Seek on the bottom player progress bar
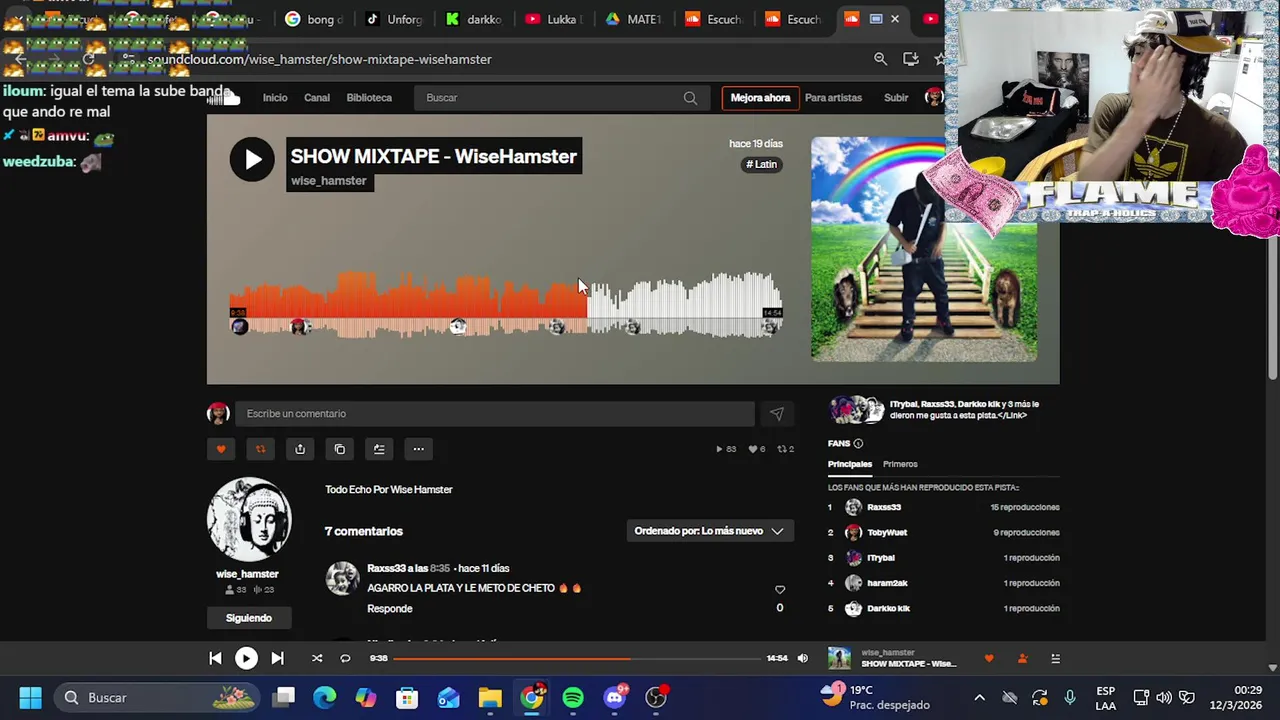This screenshot has width=1280, height=720. pyautogui.click(x=577, y=658)
